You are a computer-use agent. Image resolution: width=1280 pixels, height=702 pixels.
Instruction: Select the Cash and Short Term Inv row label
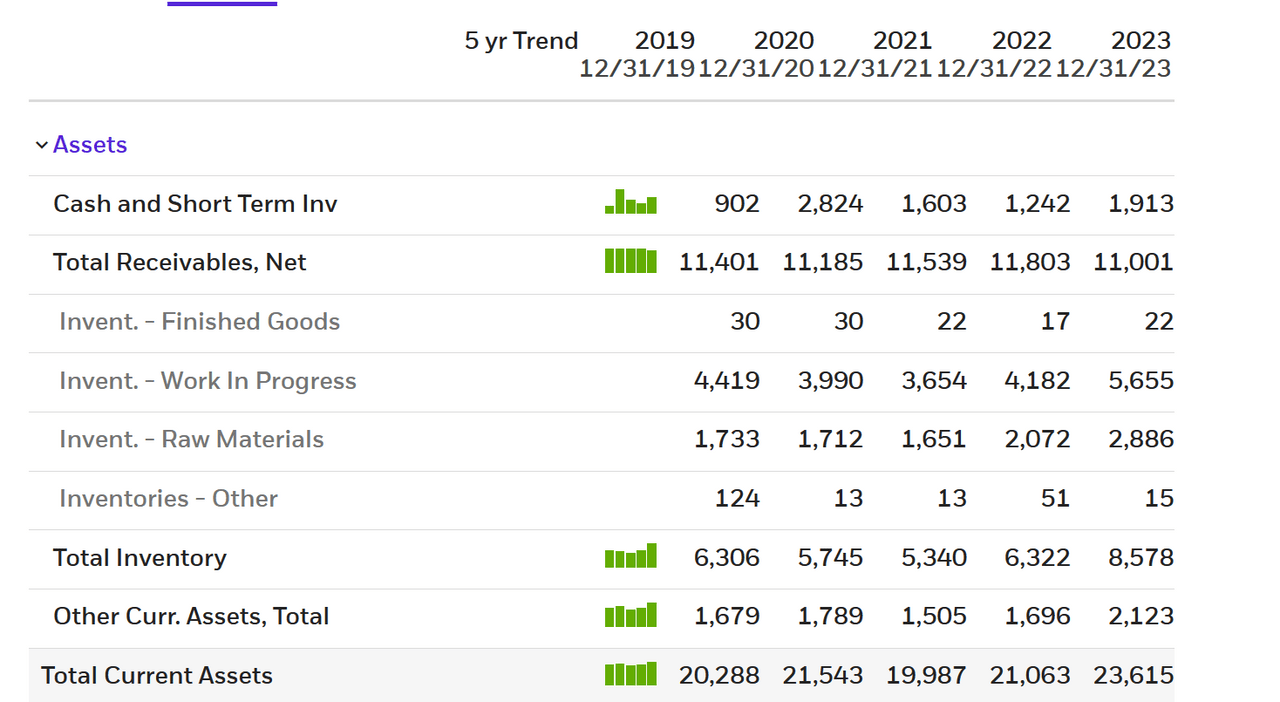tap(195, 204)
